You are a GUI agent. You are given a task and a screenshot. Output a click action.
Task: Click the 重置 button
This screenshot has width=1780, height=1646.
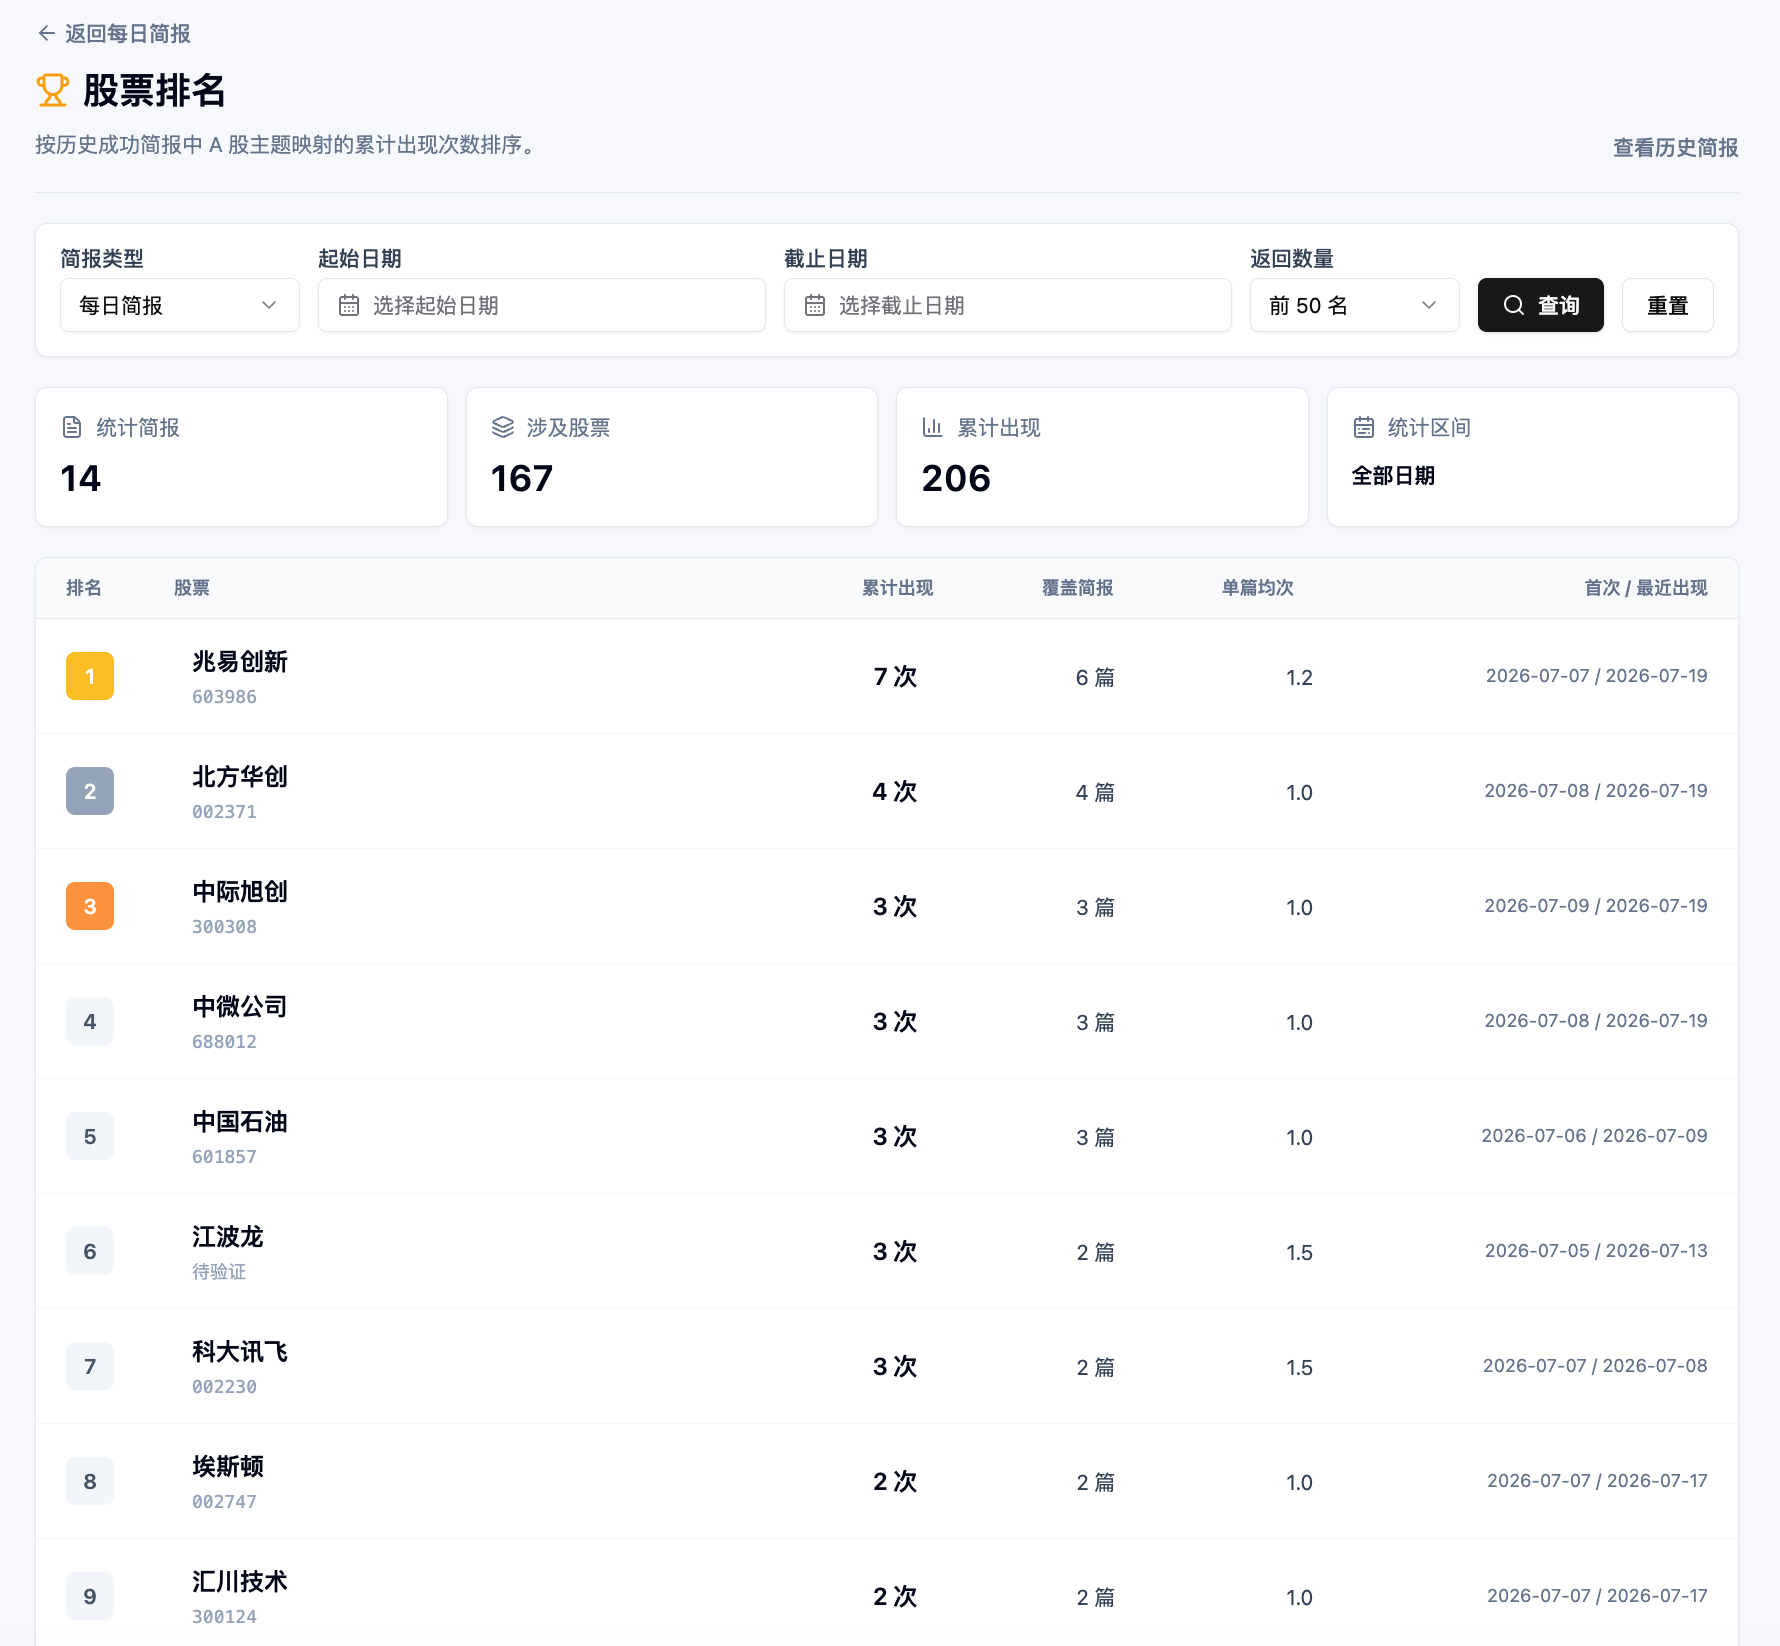click(1667, 305)
